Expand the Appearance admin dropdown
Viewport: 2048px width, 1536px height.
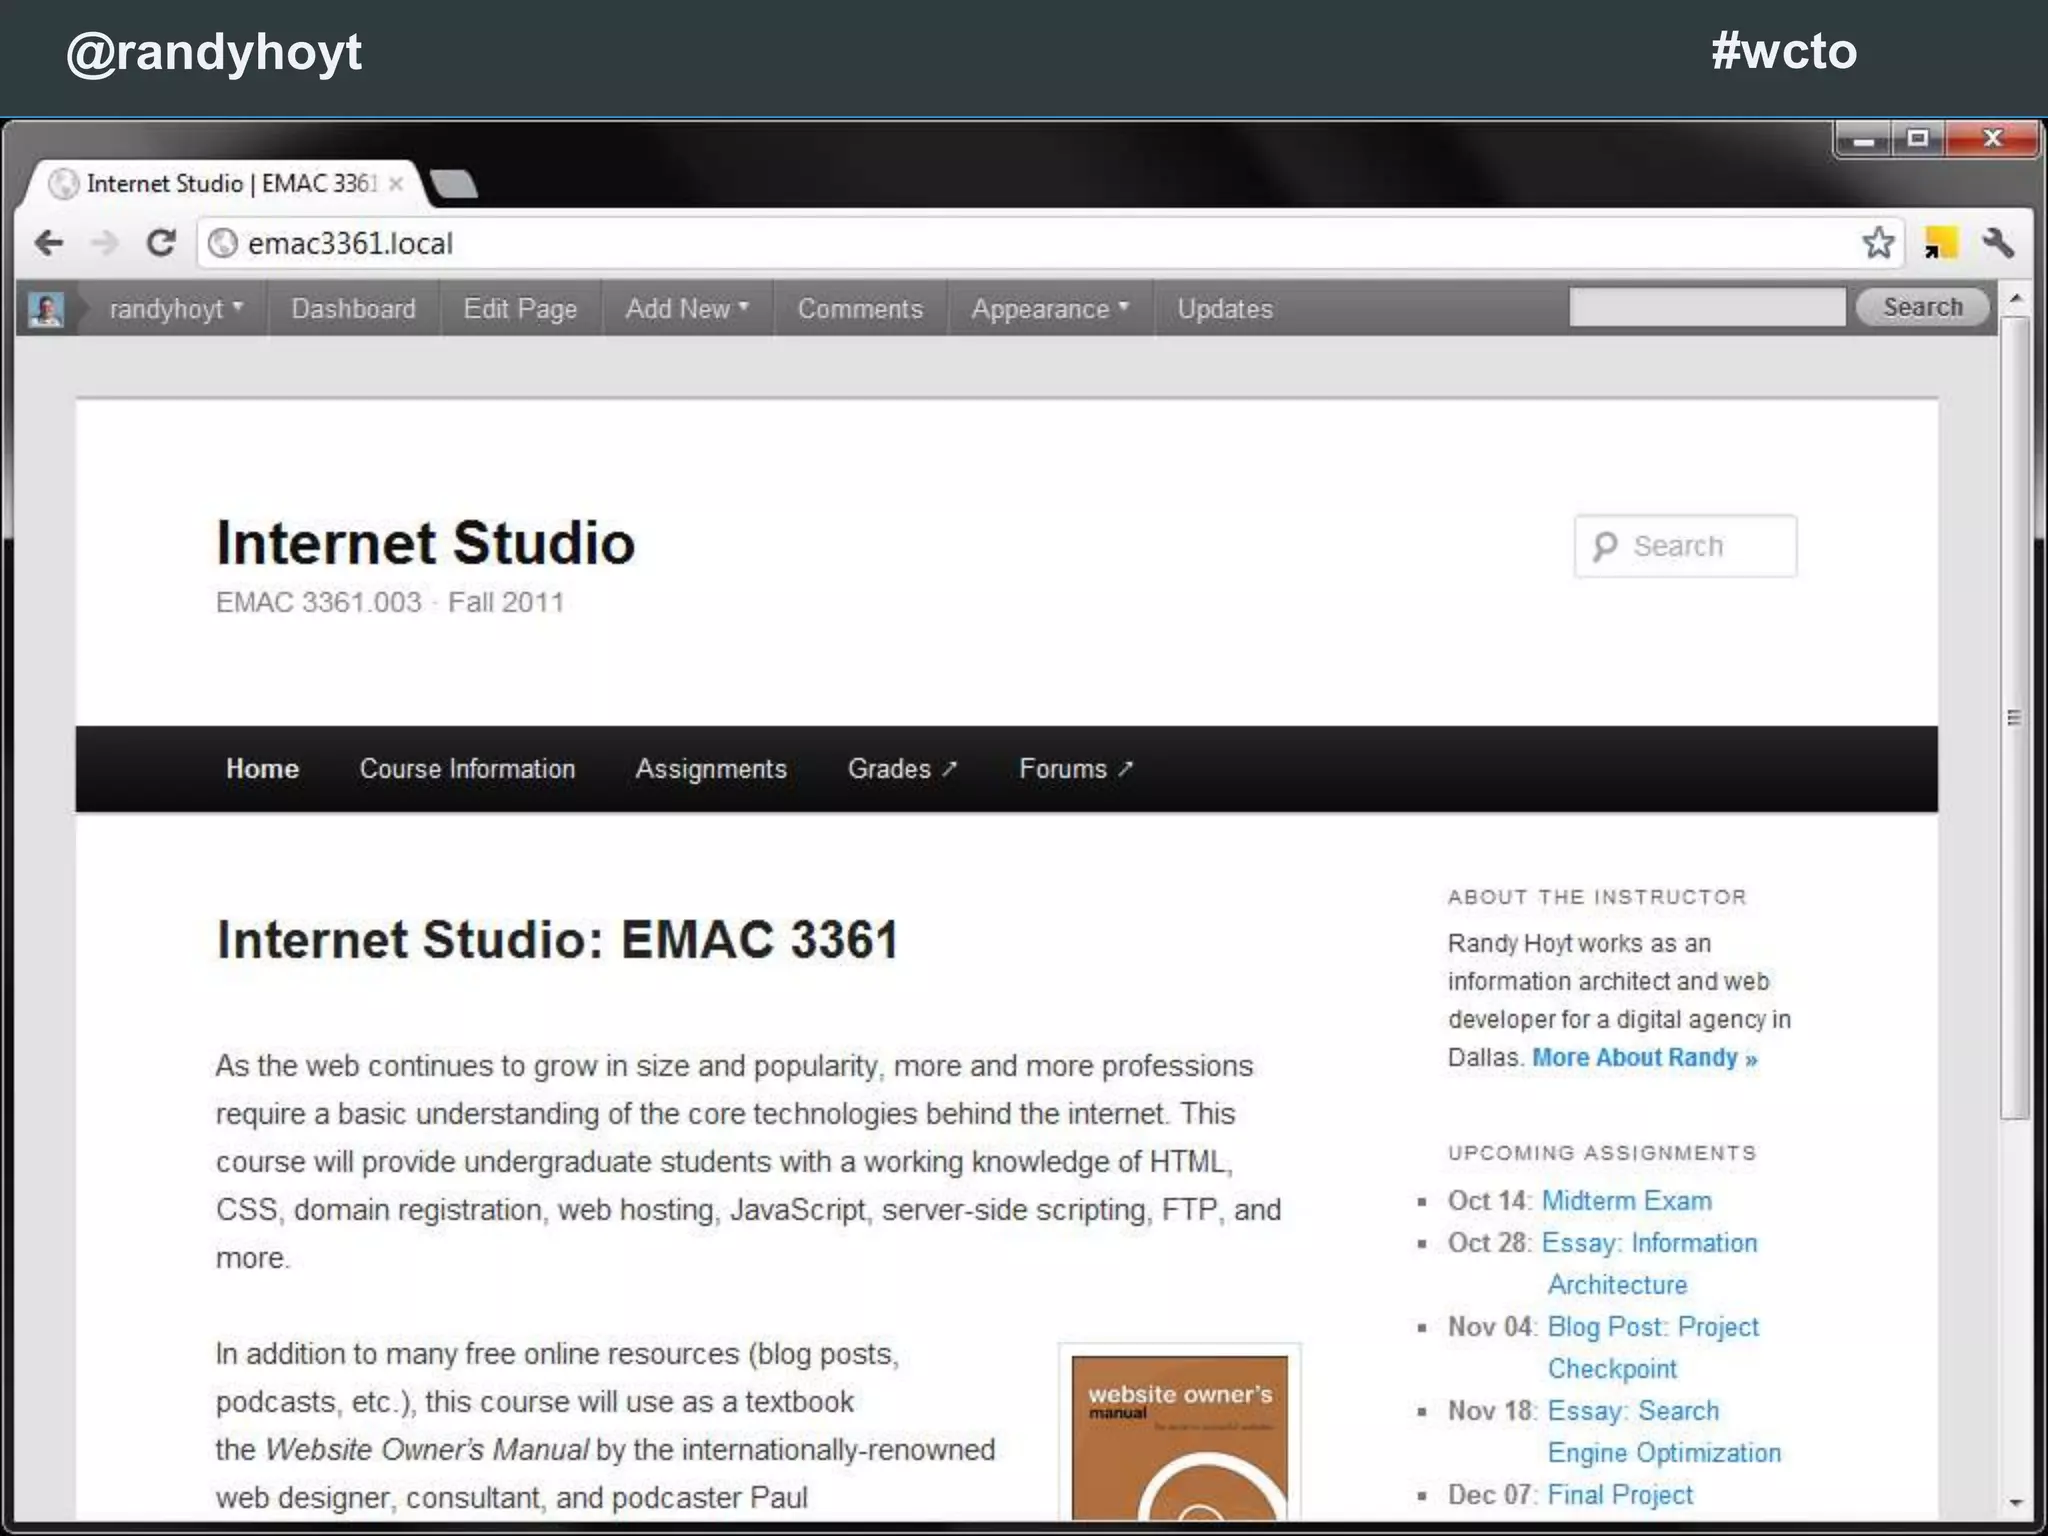1049,309
